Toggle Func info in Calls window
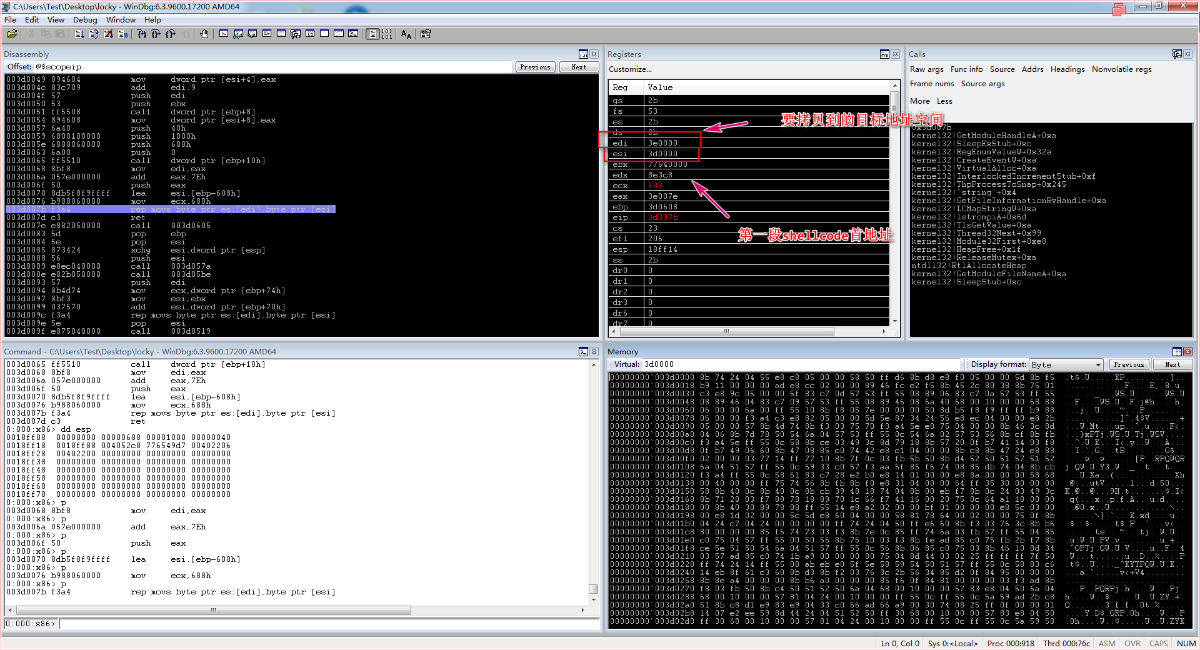 967,70
